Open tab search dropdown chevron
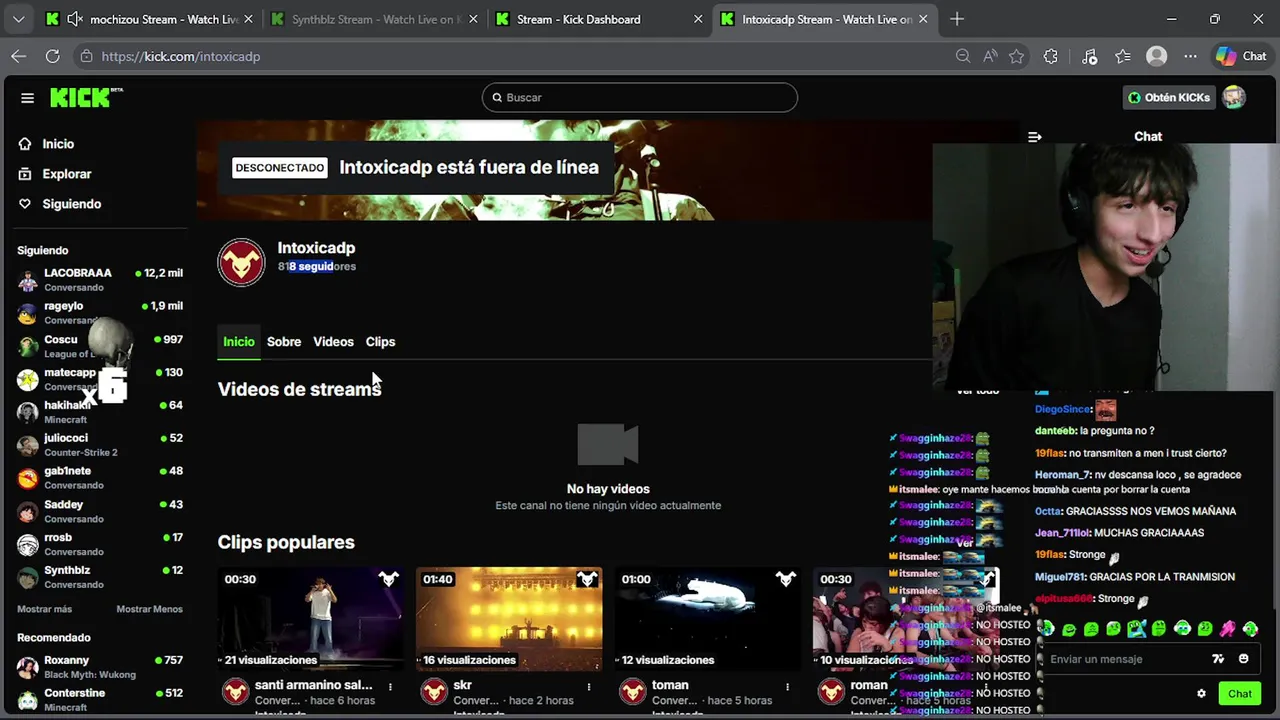This screenshot has height=720, width=1280. click(x=18, y=19)
